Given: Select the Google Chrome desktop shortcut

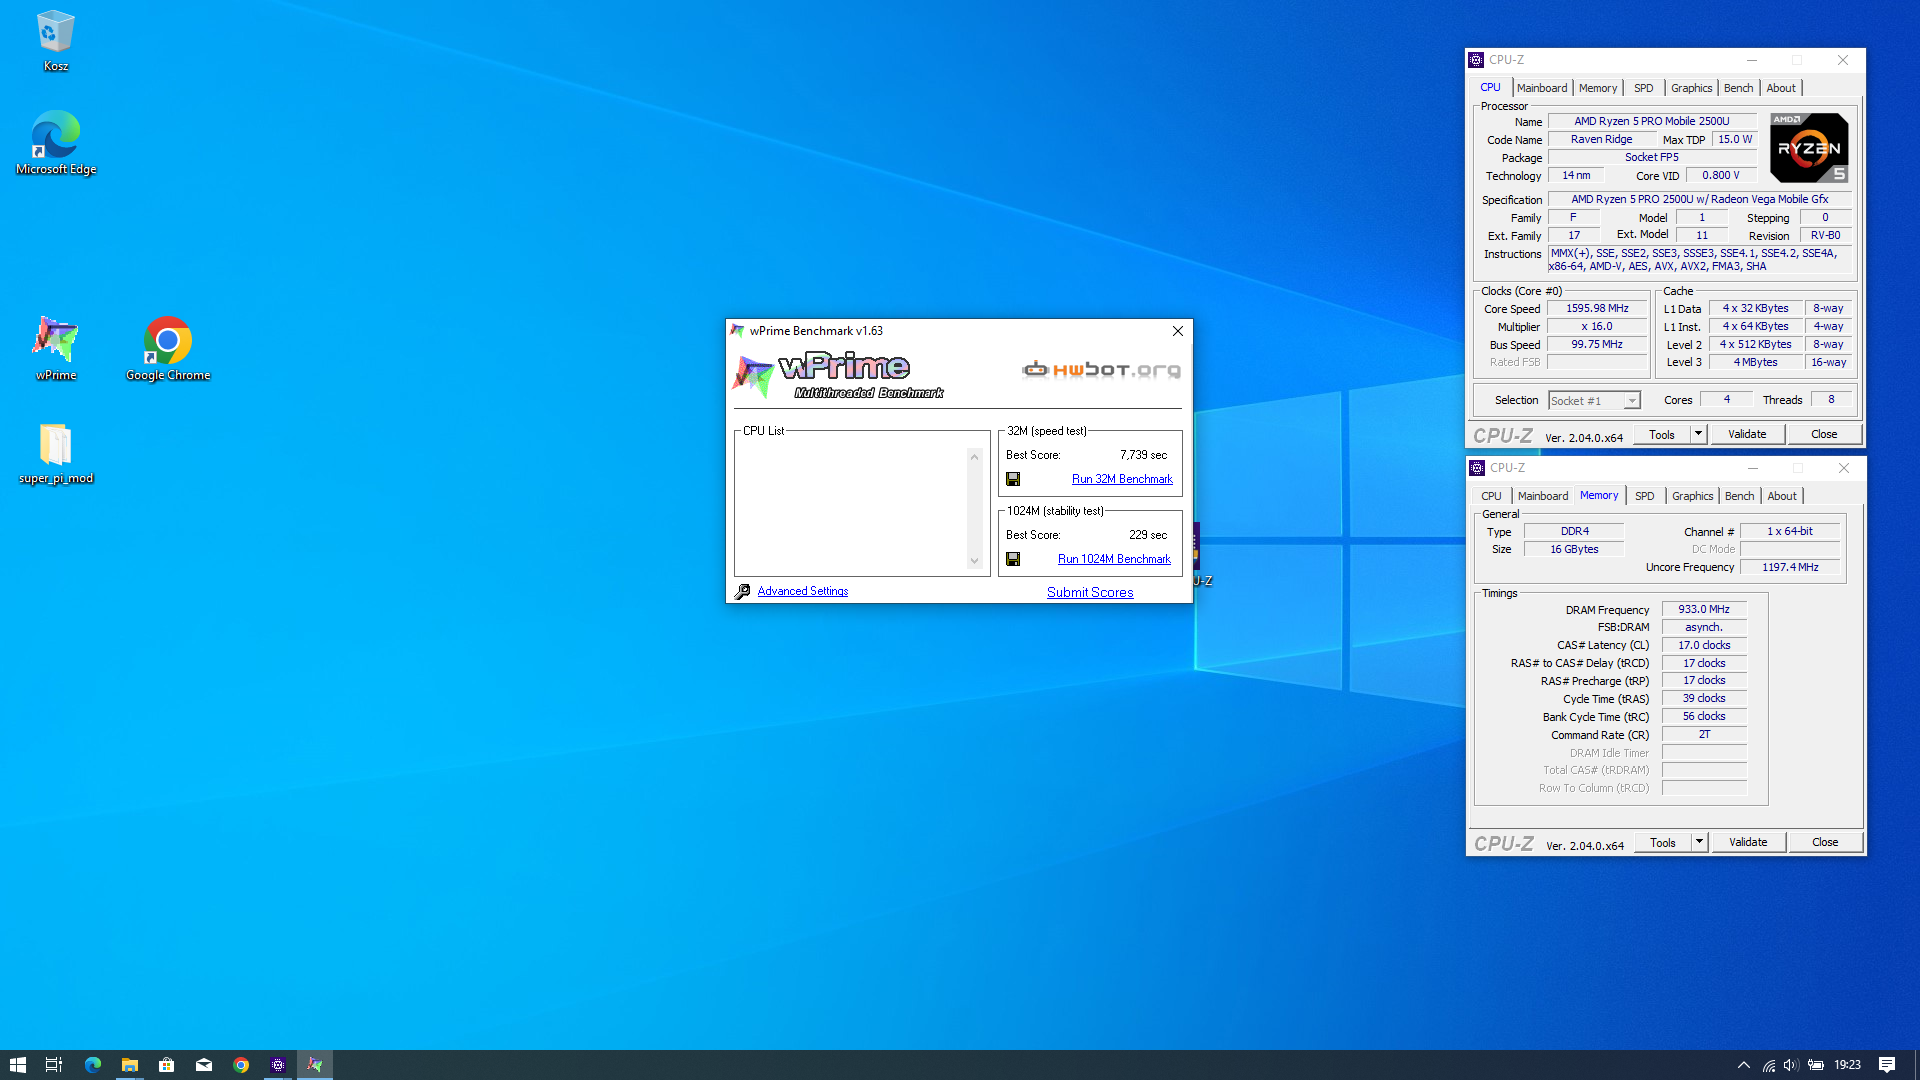Looking at the screenshot, I should (x=168, y=348).
